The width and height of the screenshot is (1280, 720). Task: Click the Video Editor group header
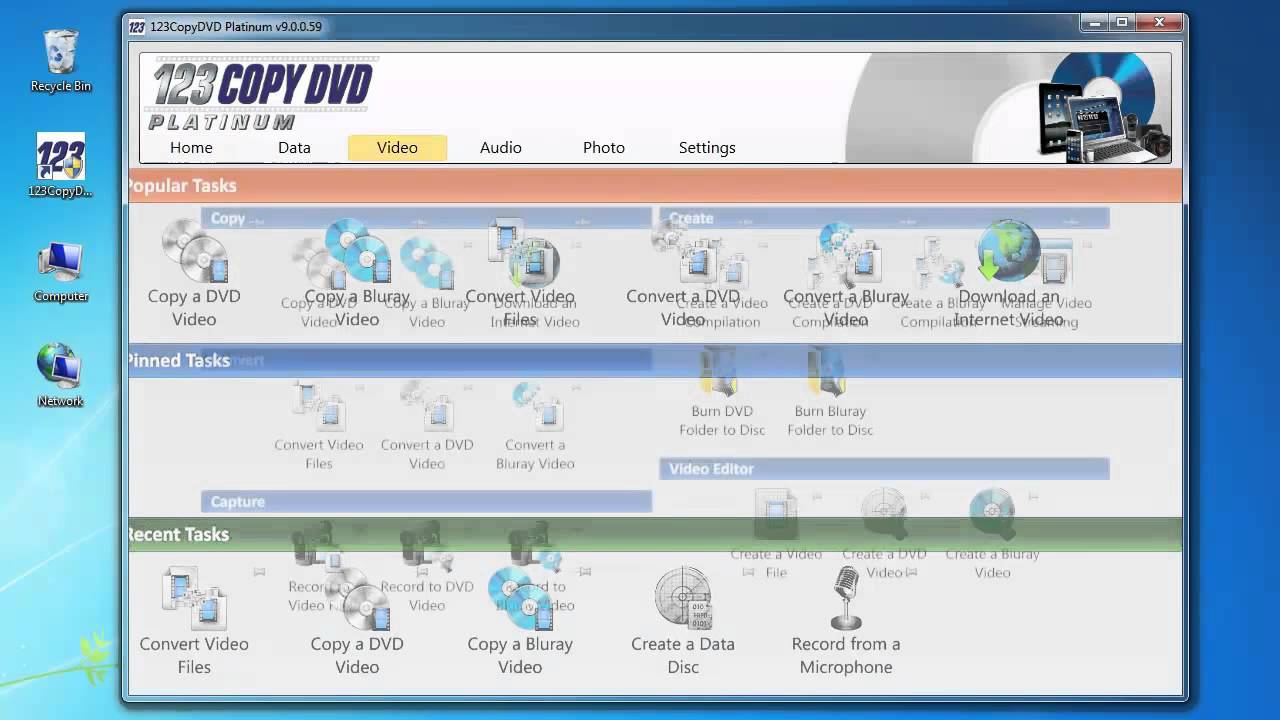884,468
